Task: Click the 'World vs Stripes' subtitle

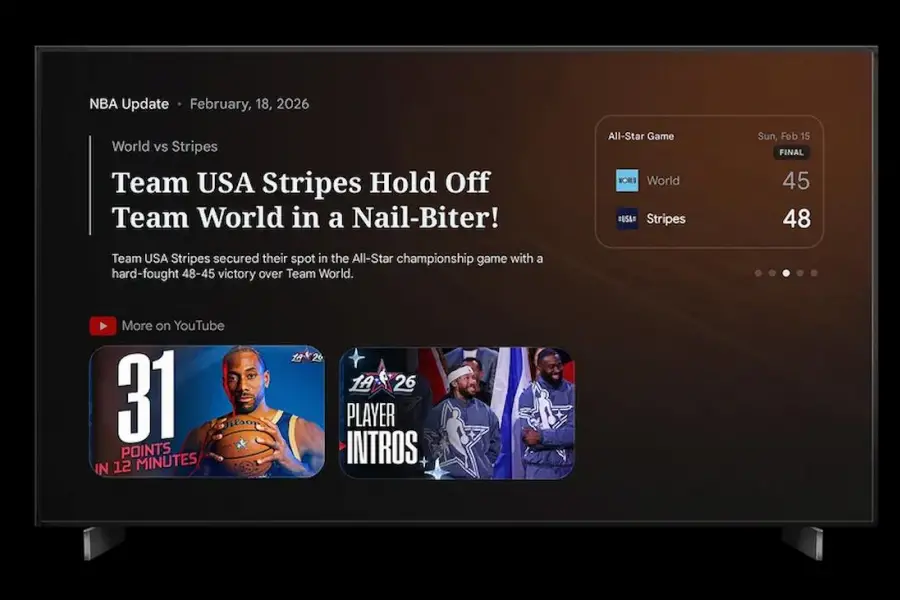Action: pyautogui.click(x=164, y=146)
